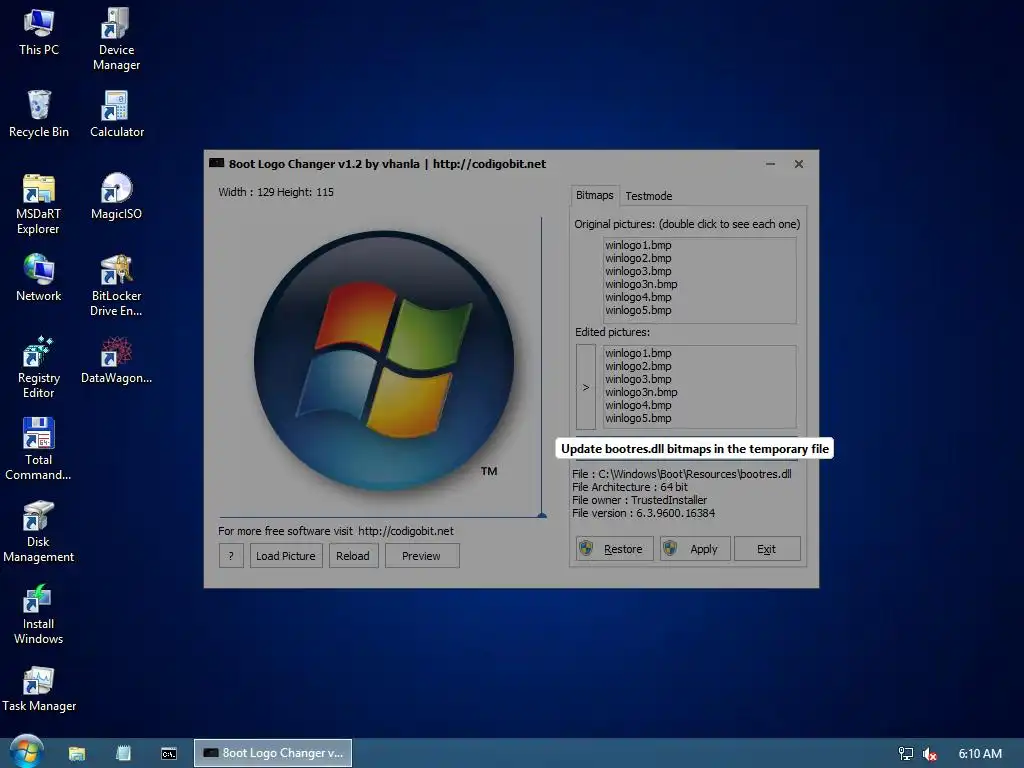Click the muted volume tray icon
The width and height of the screenshot is (1024, 768).
click(930, 754)
